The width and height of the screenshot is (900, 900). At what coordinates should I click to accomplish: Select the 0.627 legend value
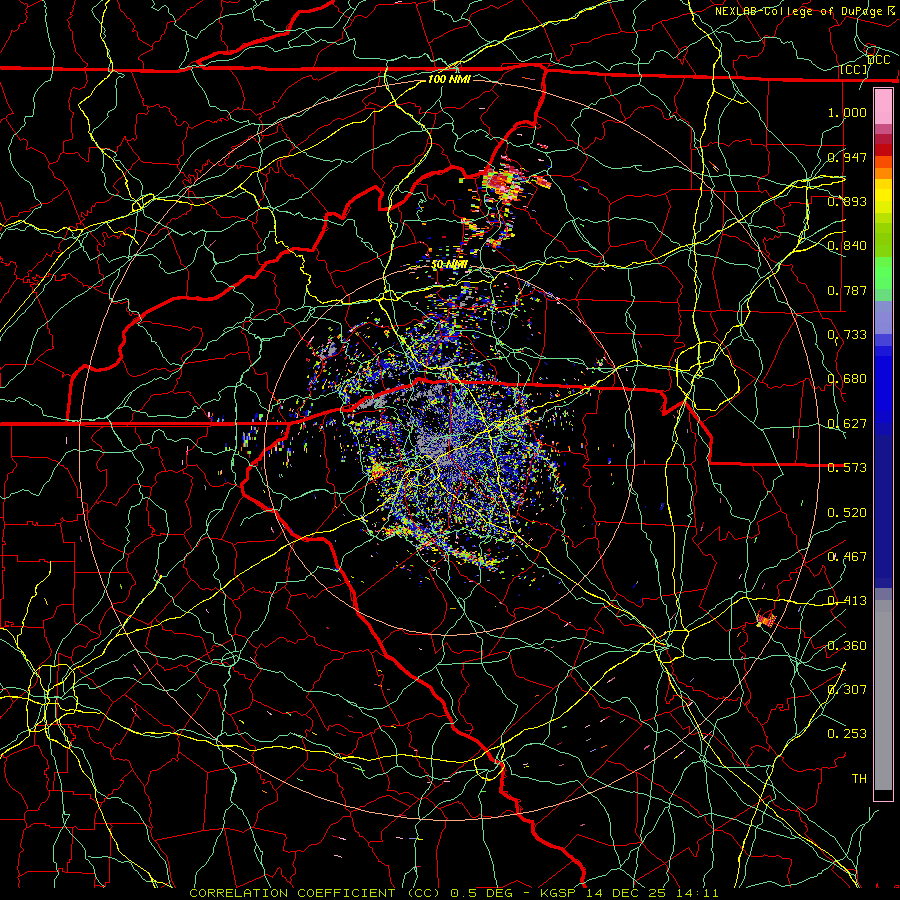click(847, 424)
